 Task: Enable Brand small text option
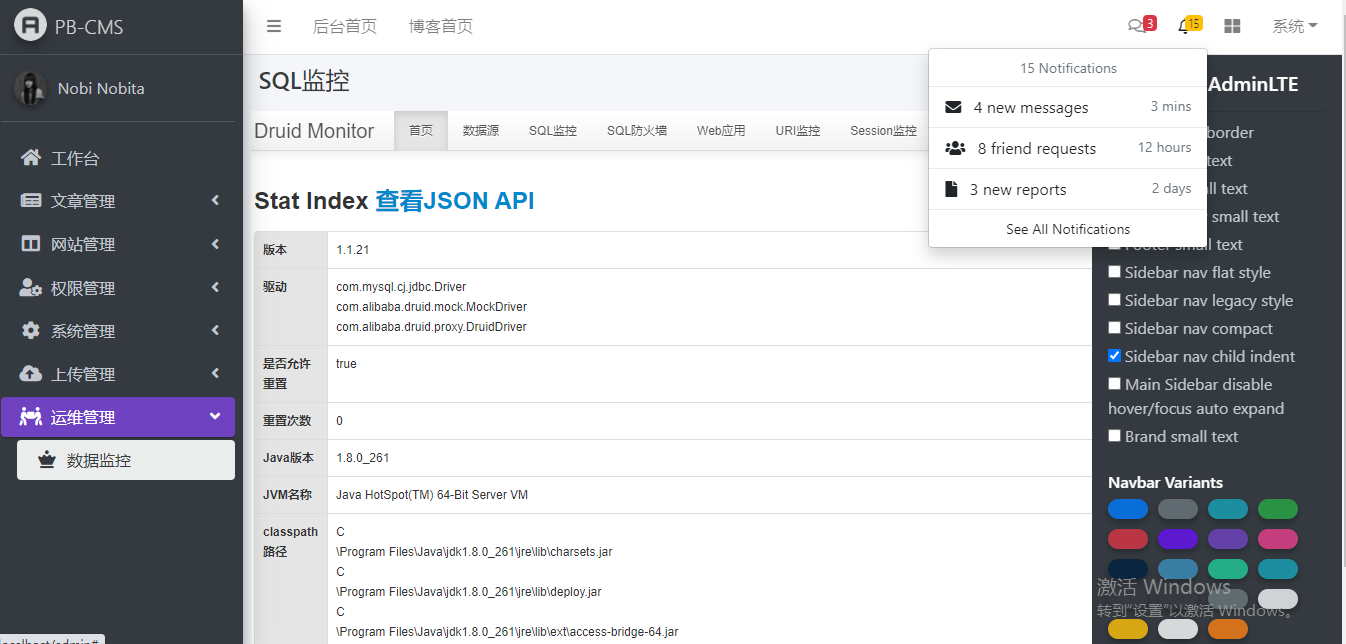pyautogui.click(x=1114, y=436)
